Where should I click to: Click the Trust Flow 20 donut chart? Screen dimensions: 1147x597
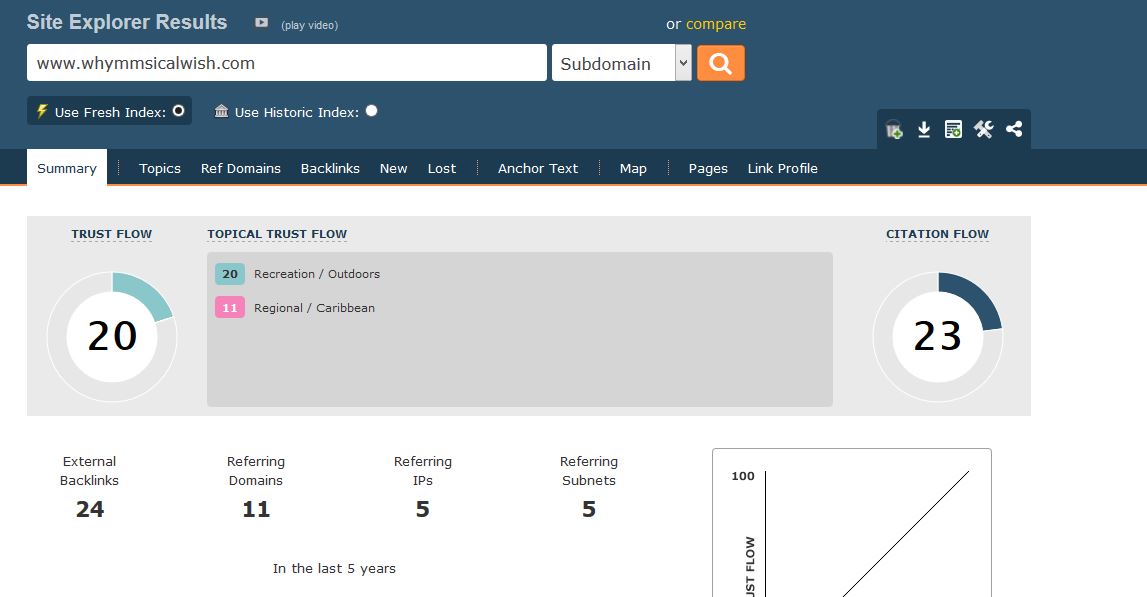(112, 337)
